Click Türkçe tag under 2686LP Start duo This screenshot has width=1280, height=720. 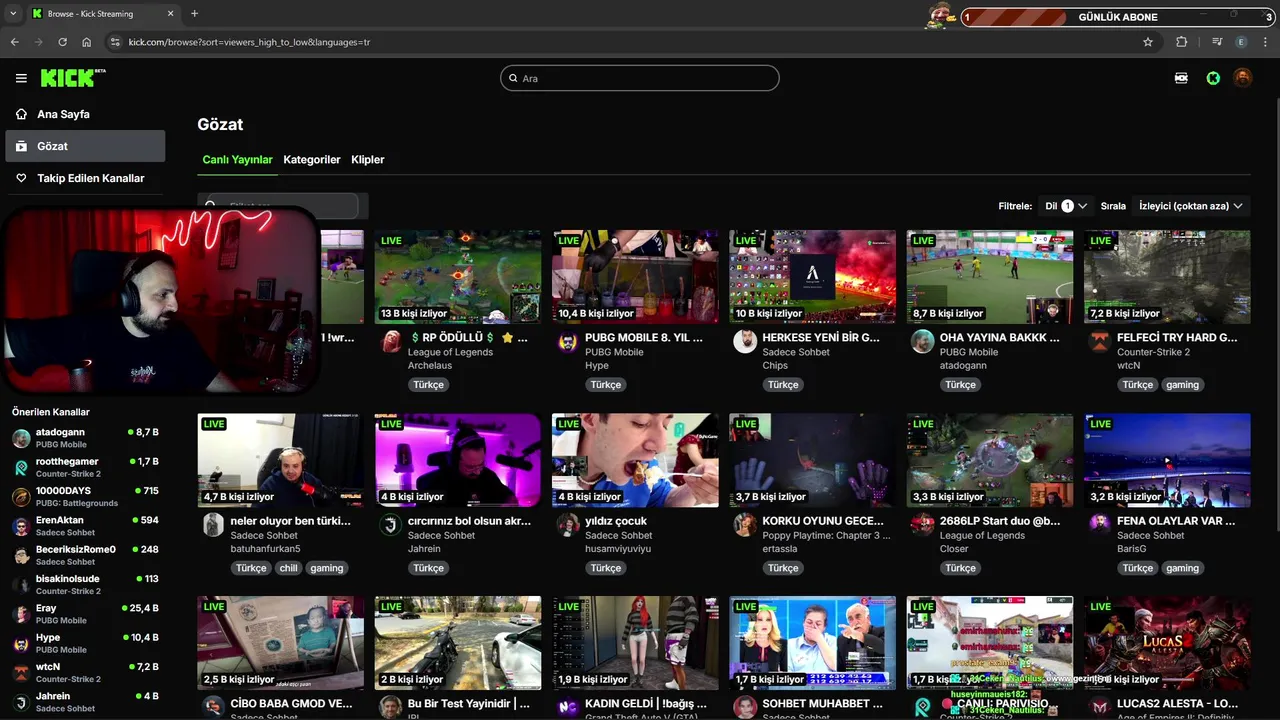pyautogui.click(x=961, y=568)
